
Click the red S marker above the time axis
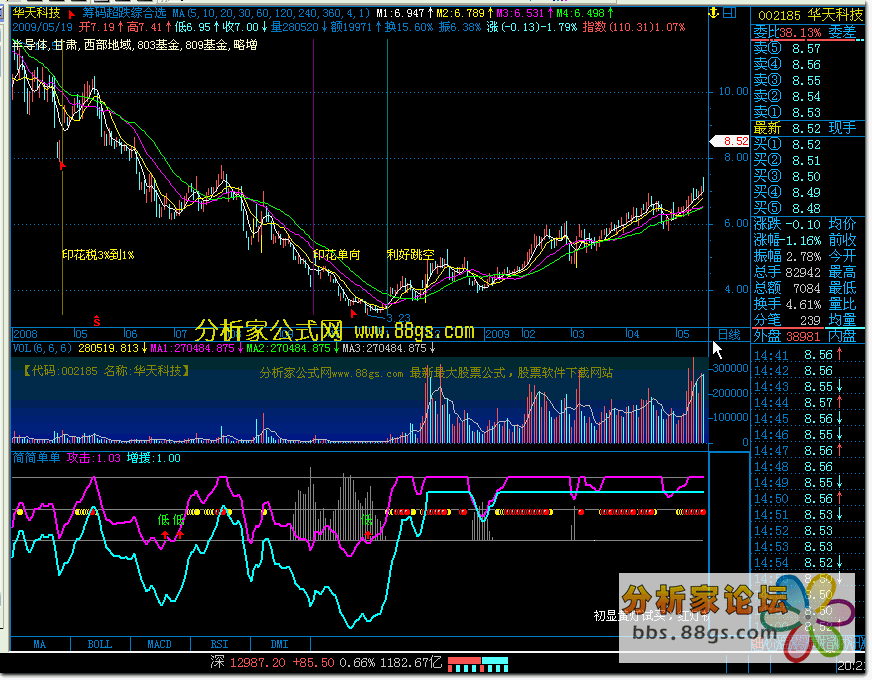pyautogui.click(x=97, y=320)
